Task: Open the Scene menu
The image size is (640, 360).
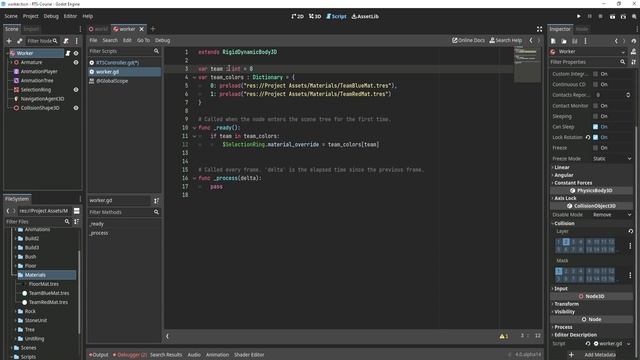Action: [11, 16]
